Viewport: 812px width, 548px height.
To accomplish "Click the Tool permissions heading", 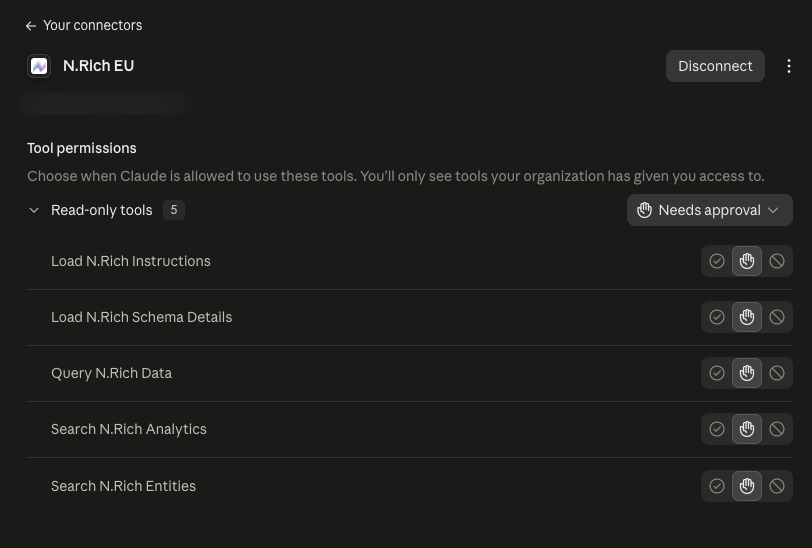I will 82,149.
